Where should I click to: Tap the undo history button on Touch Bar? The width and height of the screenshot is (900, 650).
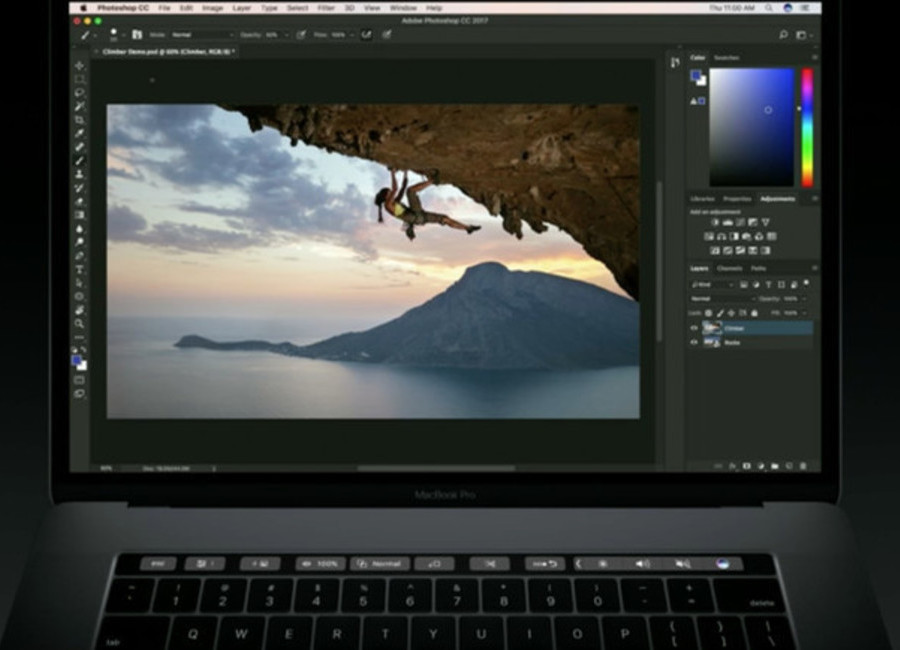[545, 564]
